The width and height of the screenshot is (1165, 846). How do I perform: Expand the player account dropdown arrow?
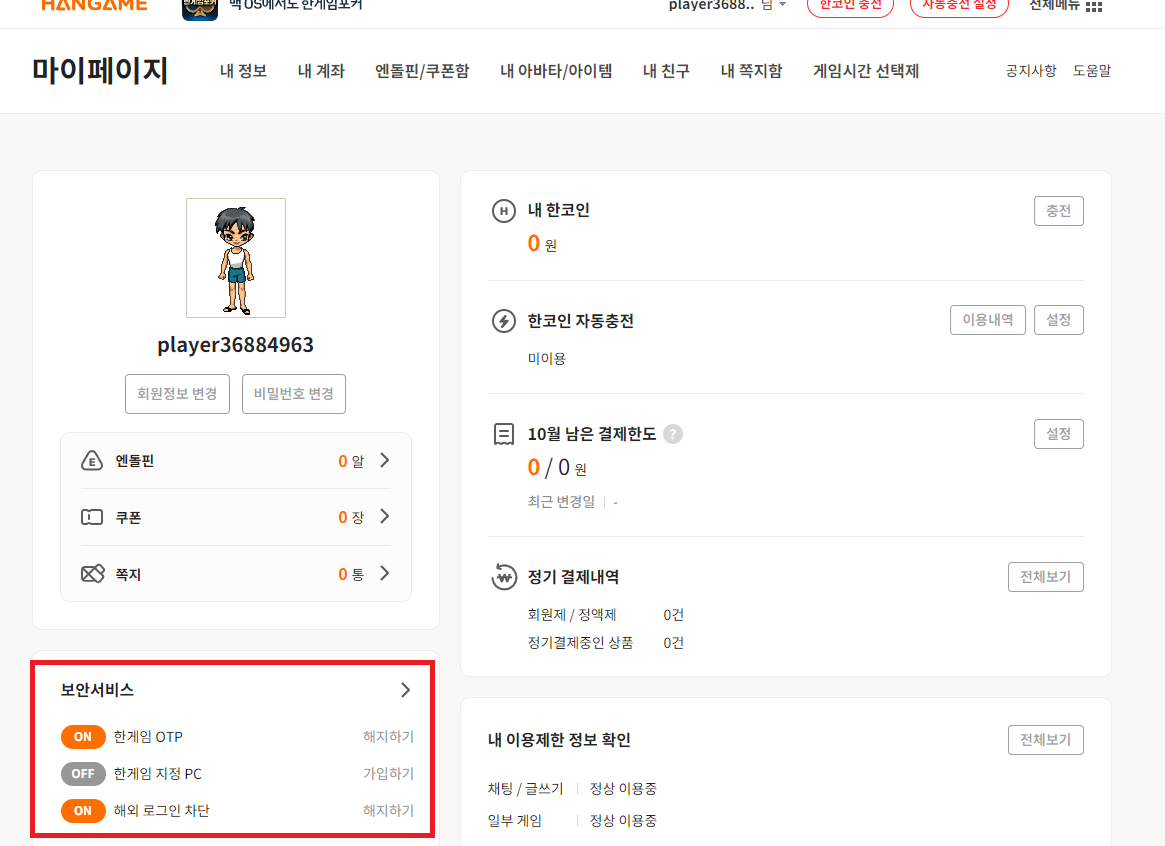pos(782,5)
